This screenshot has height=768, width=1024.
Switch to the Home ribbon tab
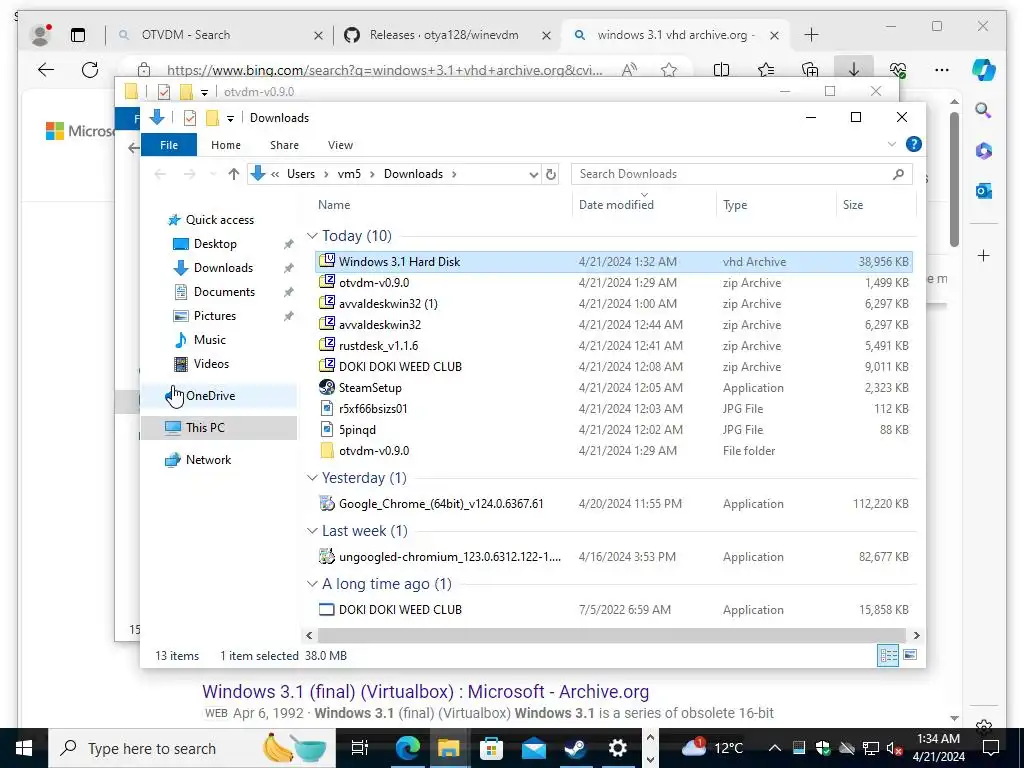click(225, 145)
